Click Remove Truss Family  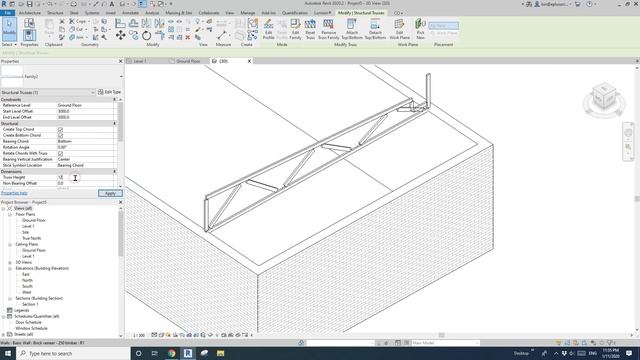328,29
